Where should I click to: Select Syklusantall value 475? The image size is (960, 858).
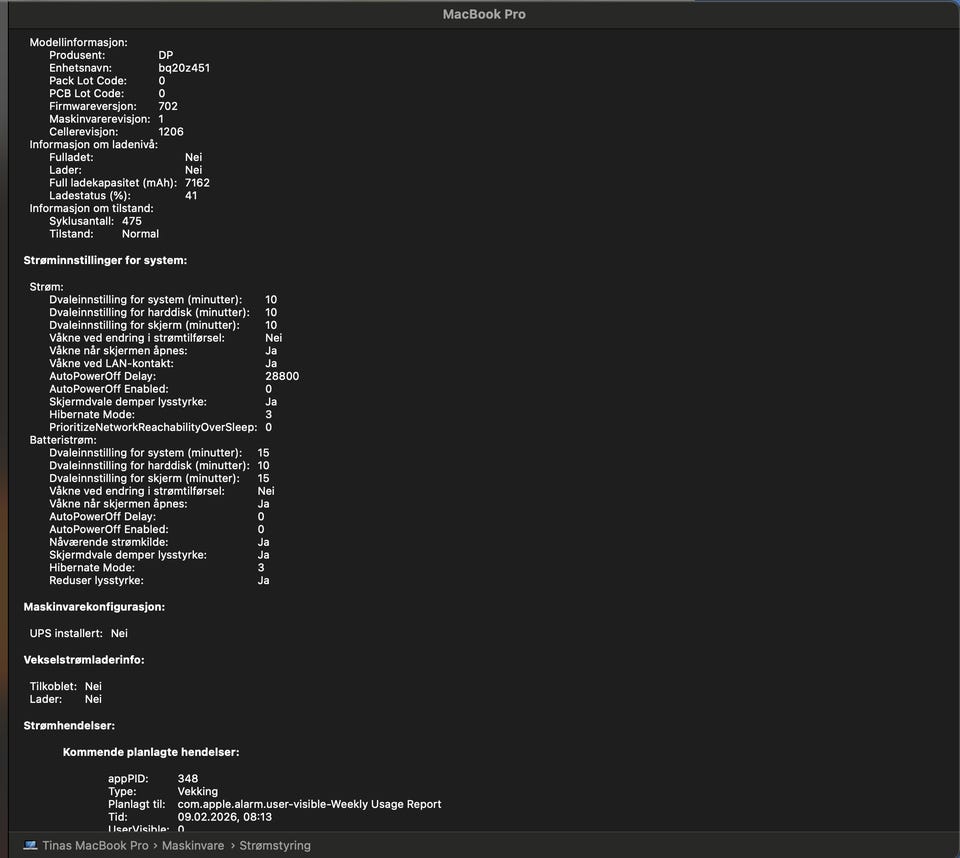click(132, 221)
